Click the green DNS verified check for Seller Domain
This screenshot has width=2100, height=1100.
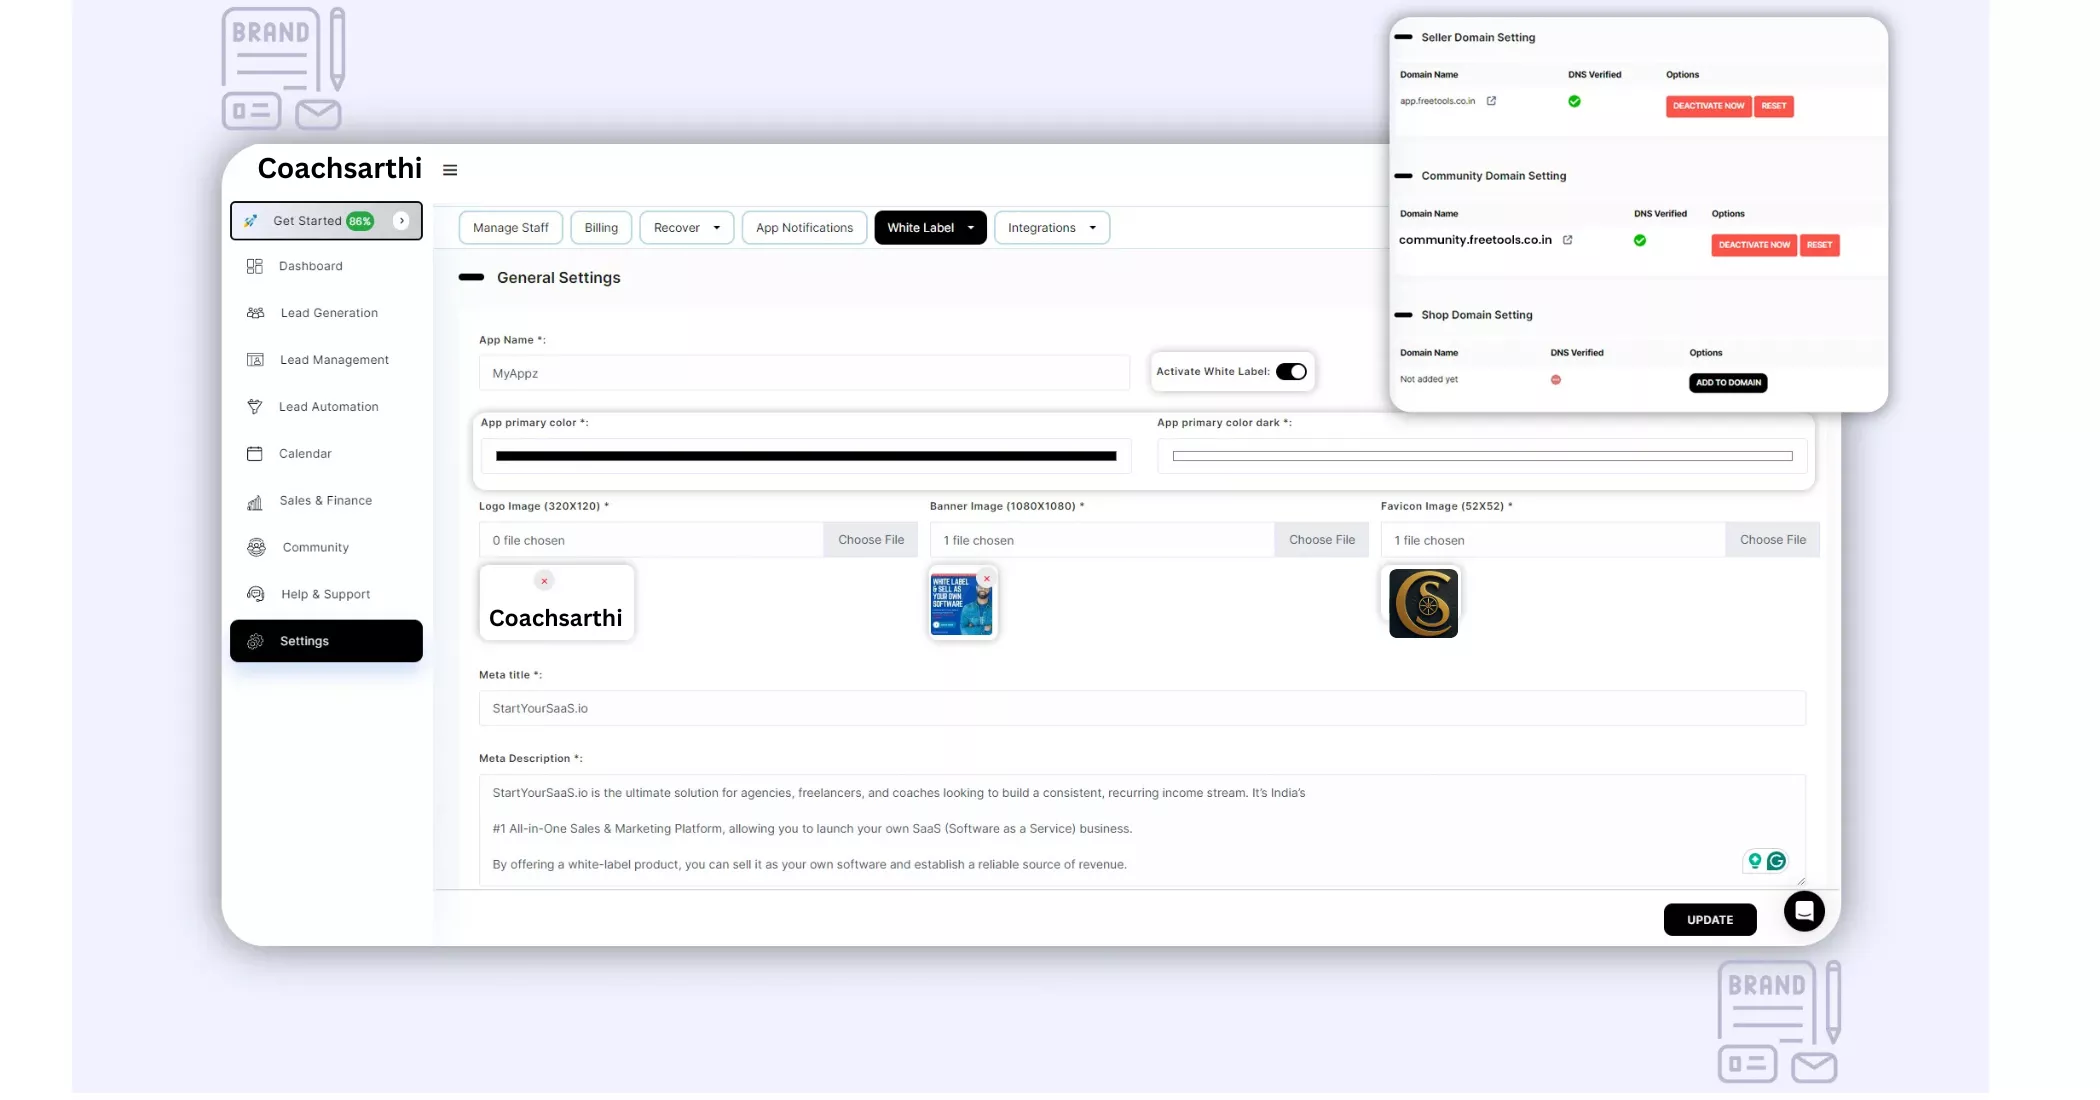coord(1574,101)
